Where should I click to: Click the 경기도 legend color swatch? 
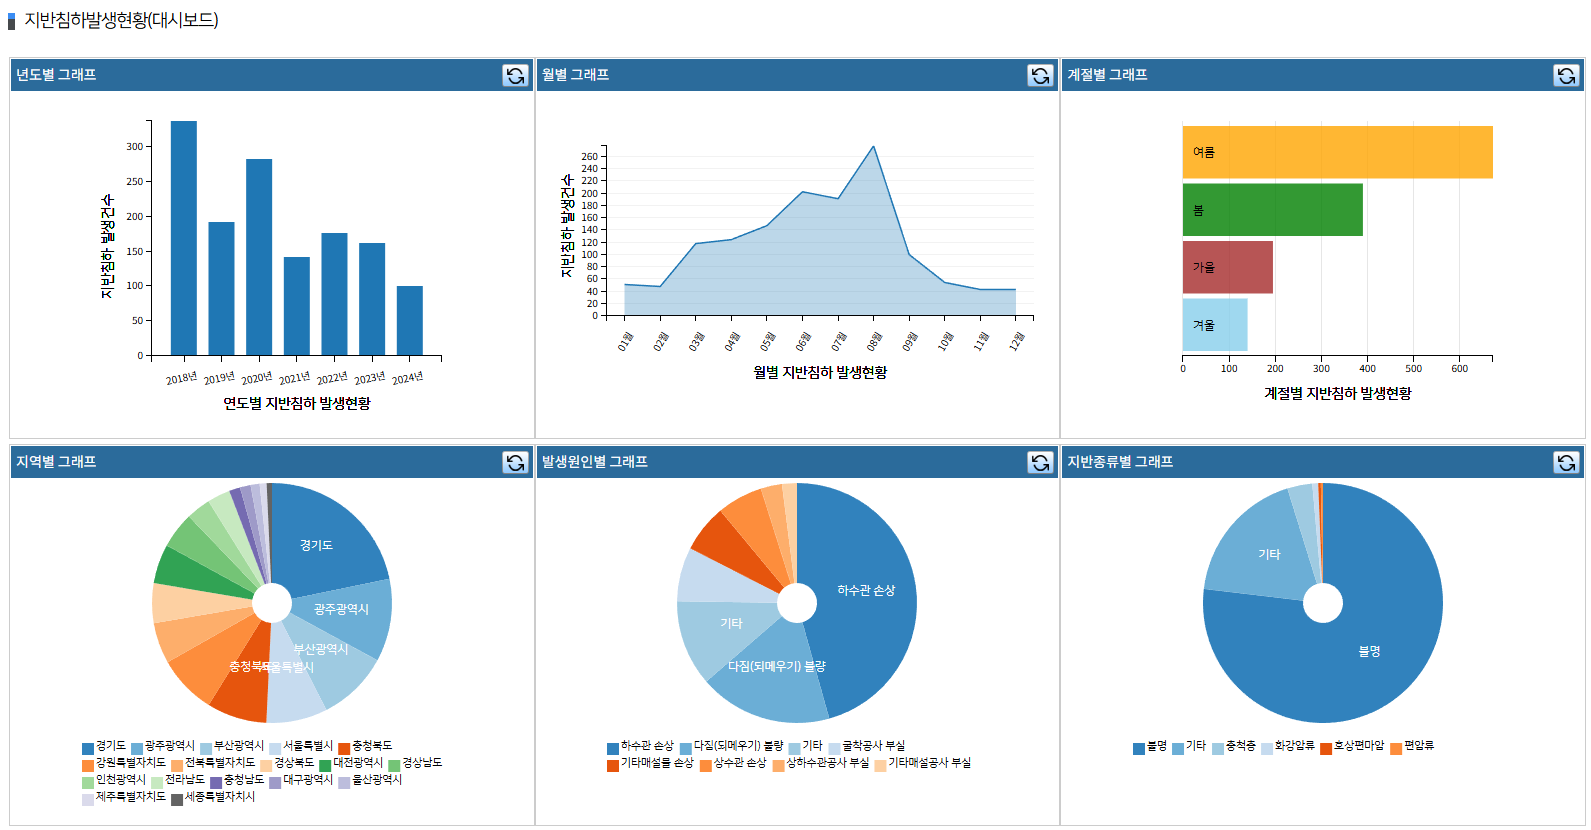(x=88, y=747)
